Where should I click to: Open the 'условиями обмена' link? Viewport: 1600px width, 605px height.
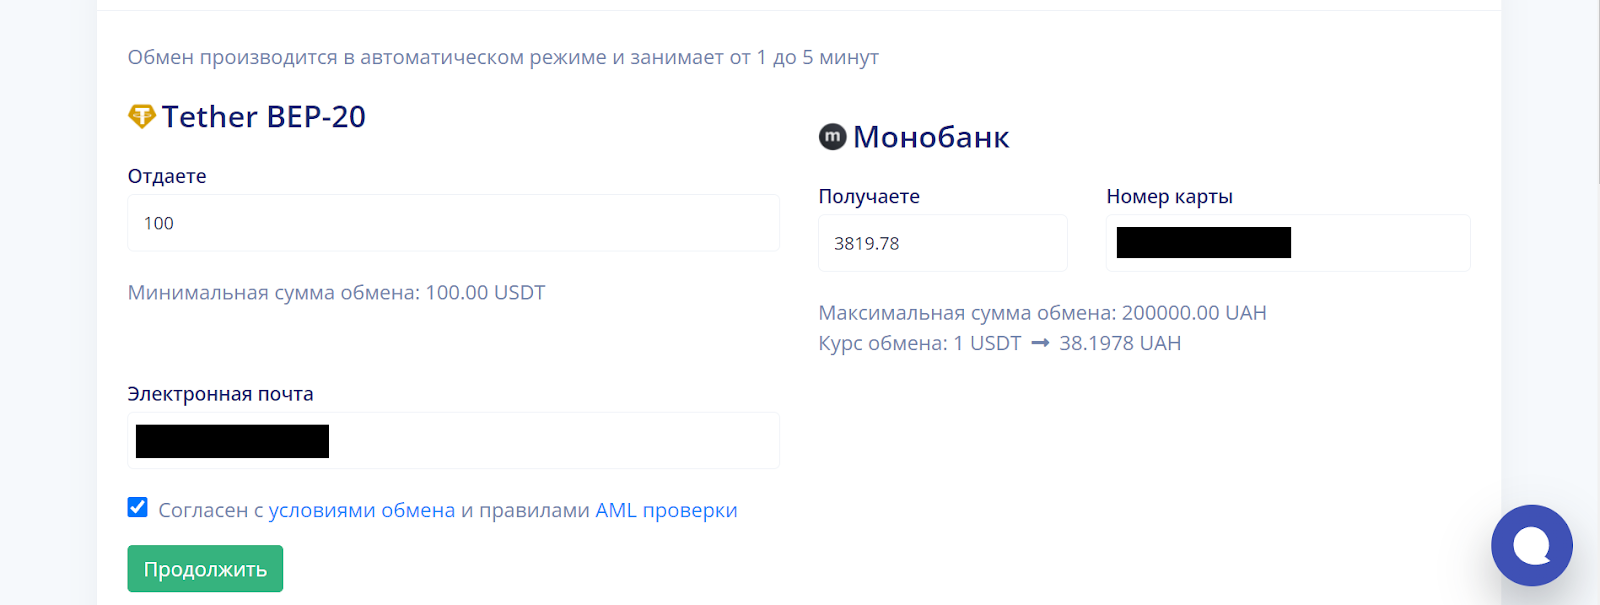362,510
